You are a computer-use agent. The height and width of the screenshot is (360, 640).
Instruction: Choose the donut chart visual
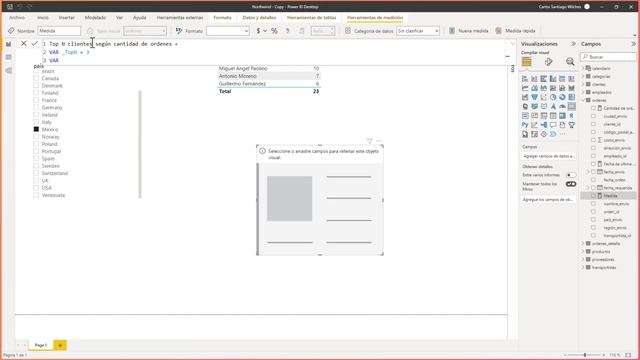pyautogui.click(x=562, y=97)
